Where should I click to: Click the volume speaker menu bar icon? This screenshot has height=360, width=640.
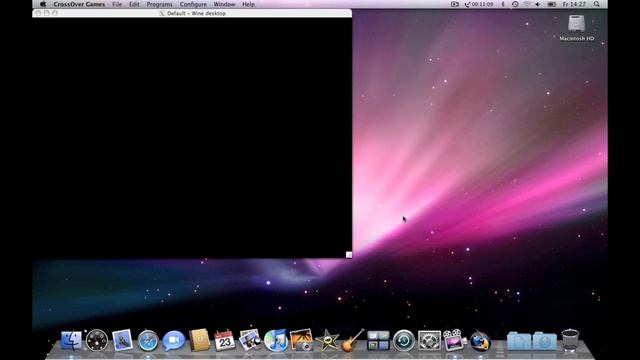click(538, 4)
